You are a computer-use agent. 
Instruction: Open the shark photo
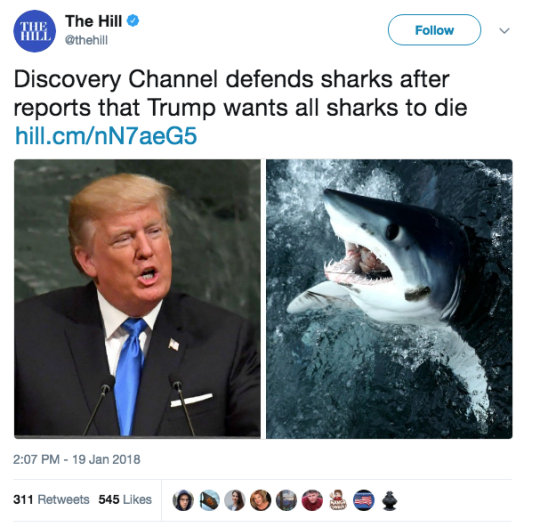coord(389,299)
